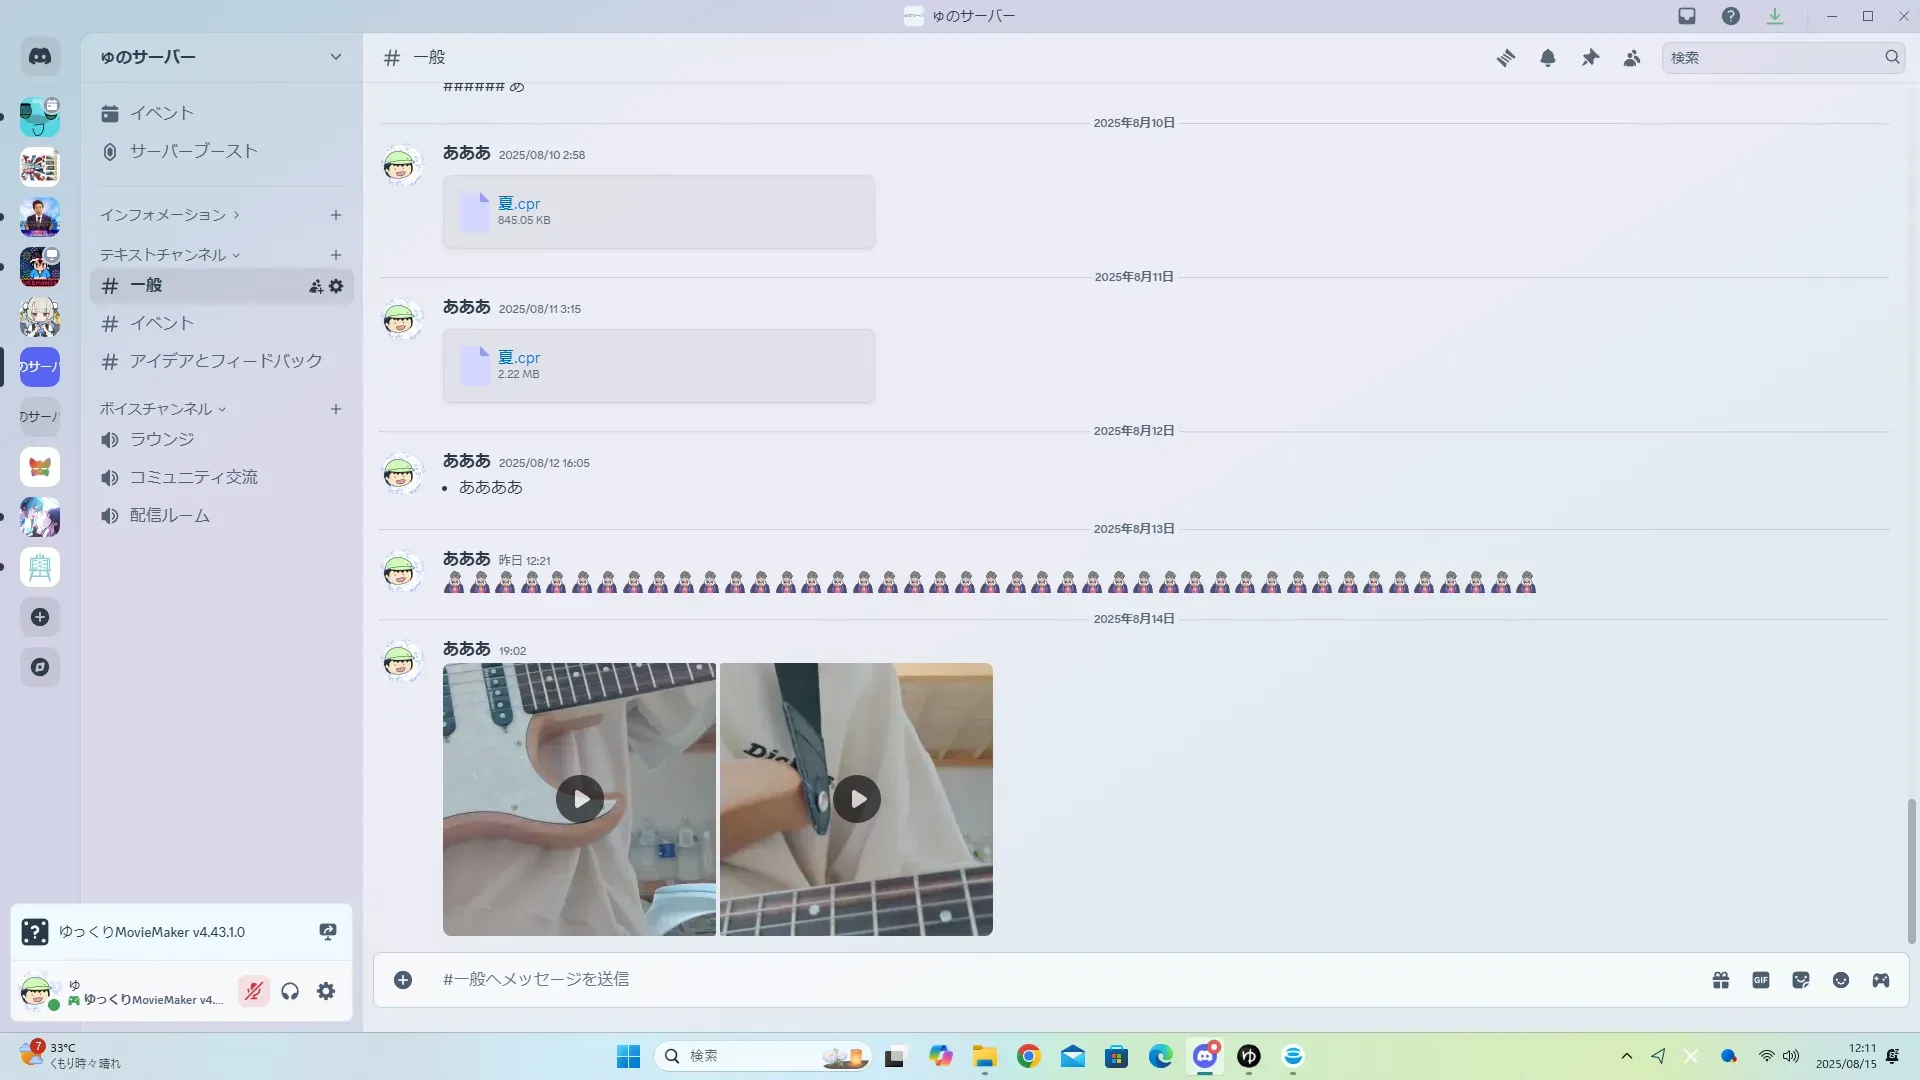The image size is (1920, 1080).
Task: Toggle the microphone mute button
Action: click(254, 991)
